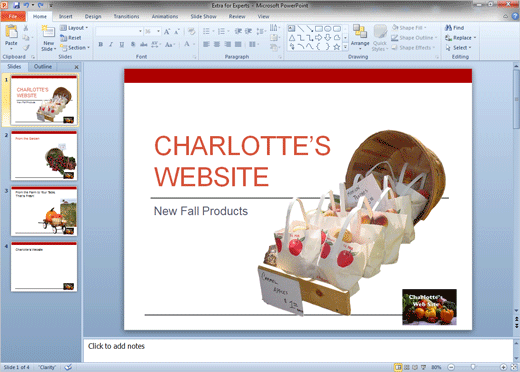
Task: Toggle Bold formatting
Action: tap(101, 44)
